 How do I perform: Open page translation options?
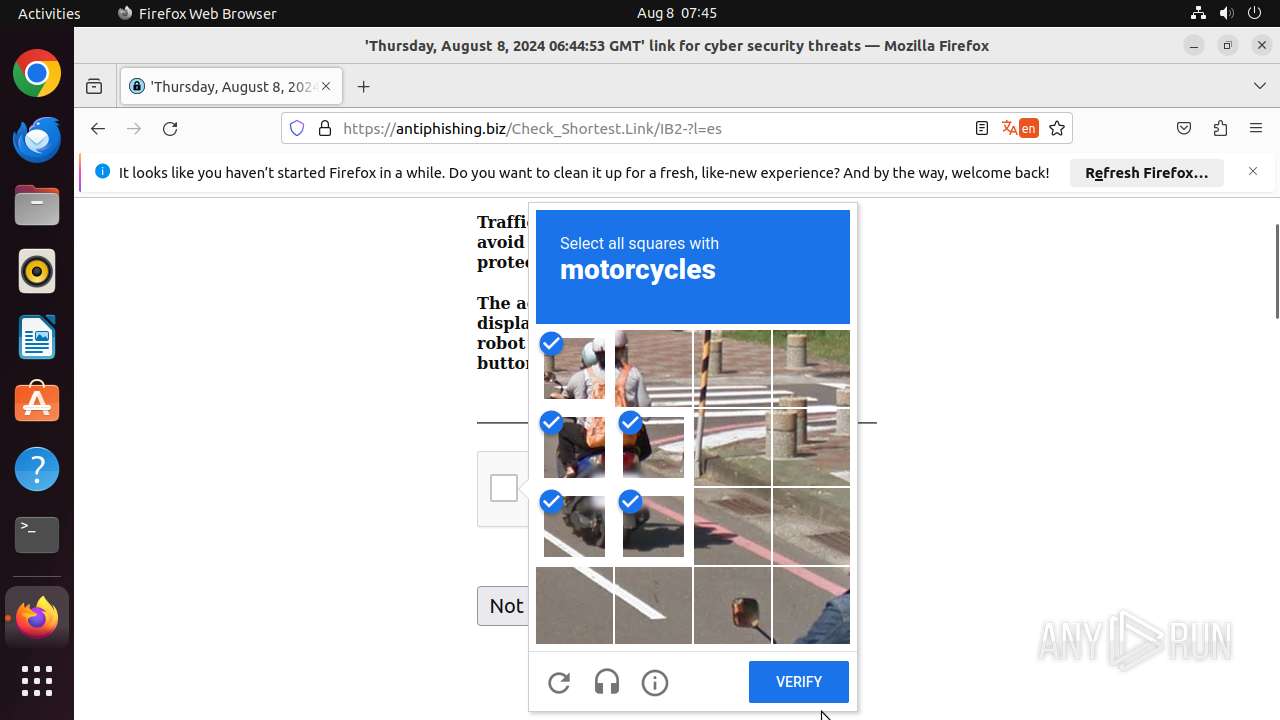pos(1019,128)
